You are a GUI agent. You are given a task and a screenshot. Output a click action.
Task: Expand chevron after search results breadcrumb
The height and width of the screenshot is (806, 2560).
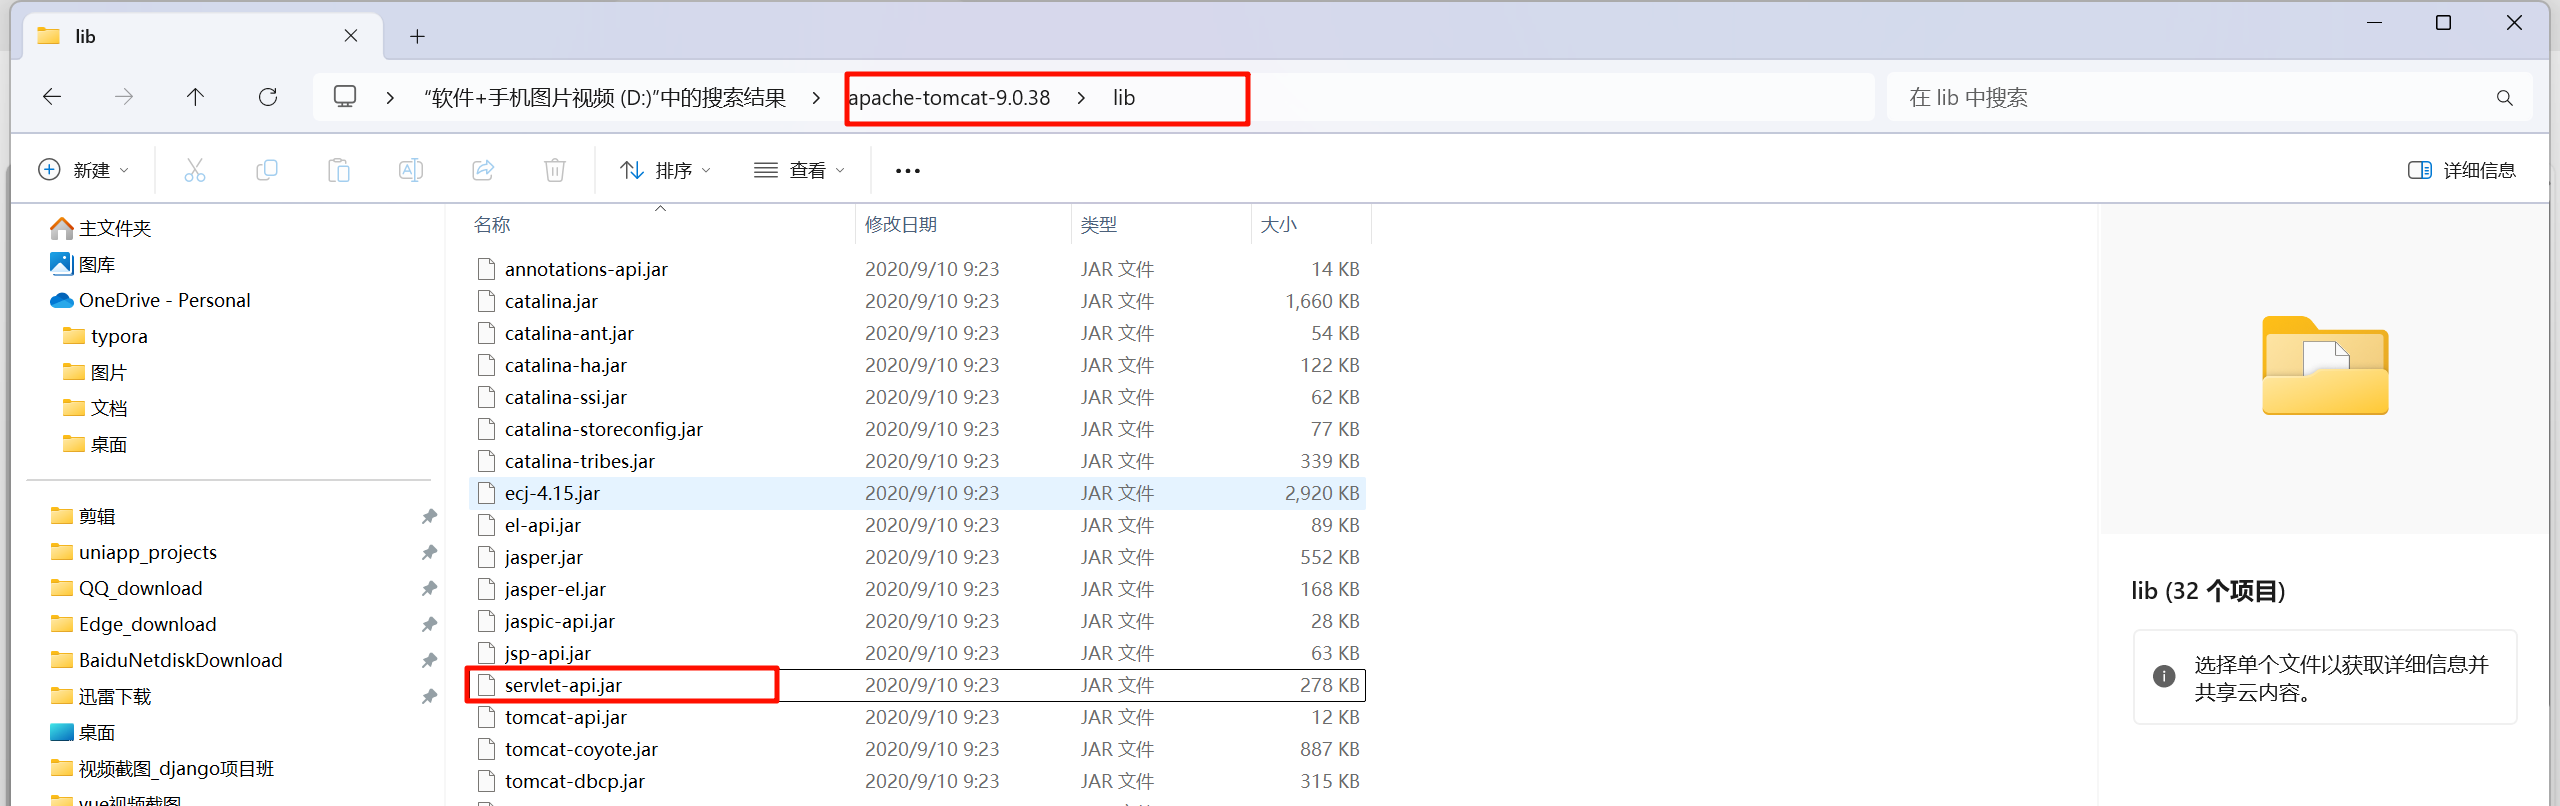click(817, 98)
